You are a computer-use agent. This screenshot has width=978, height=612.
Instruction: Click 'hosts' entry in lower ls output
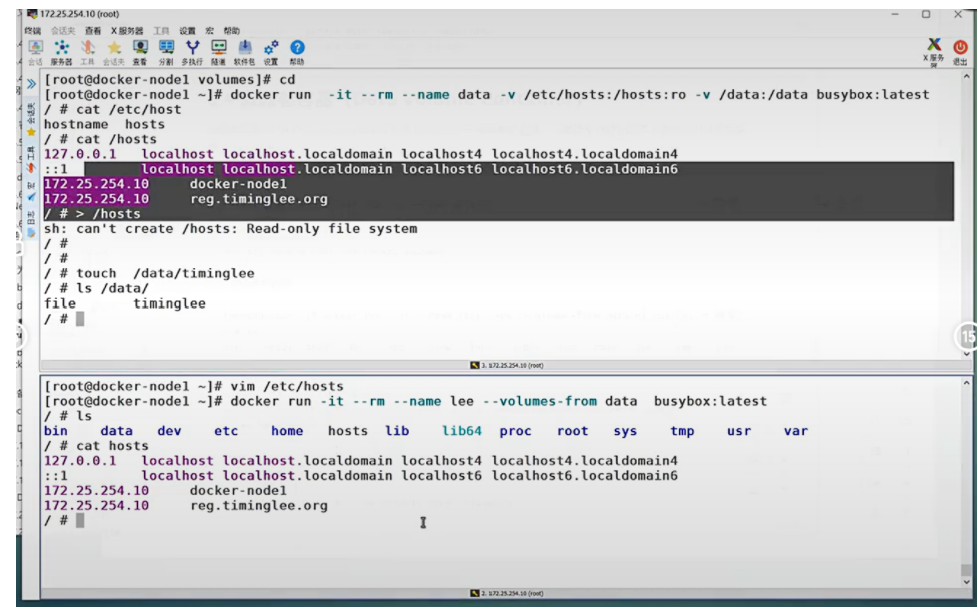347,431
